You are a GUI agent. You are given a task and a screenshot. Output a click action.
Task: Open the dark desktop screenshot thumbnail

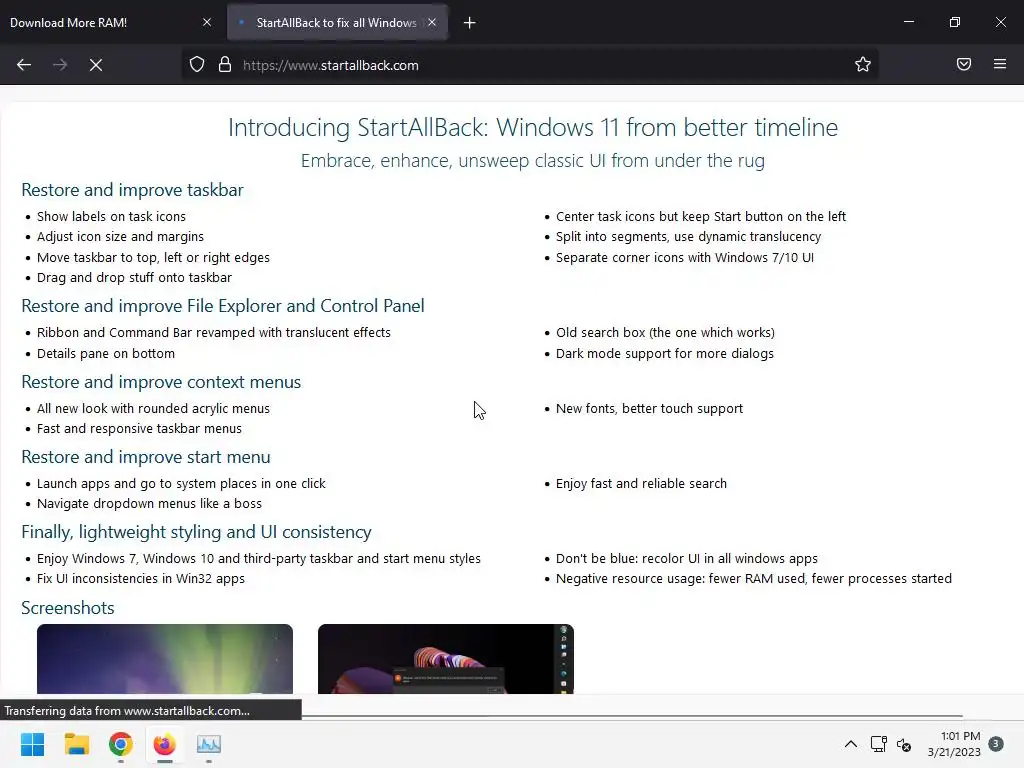445,658
